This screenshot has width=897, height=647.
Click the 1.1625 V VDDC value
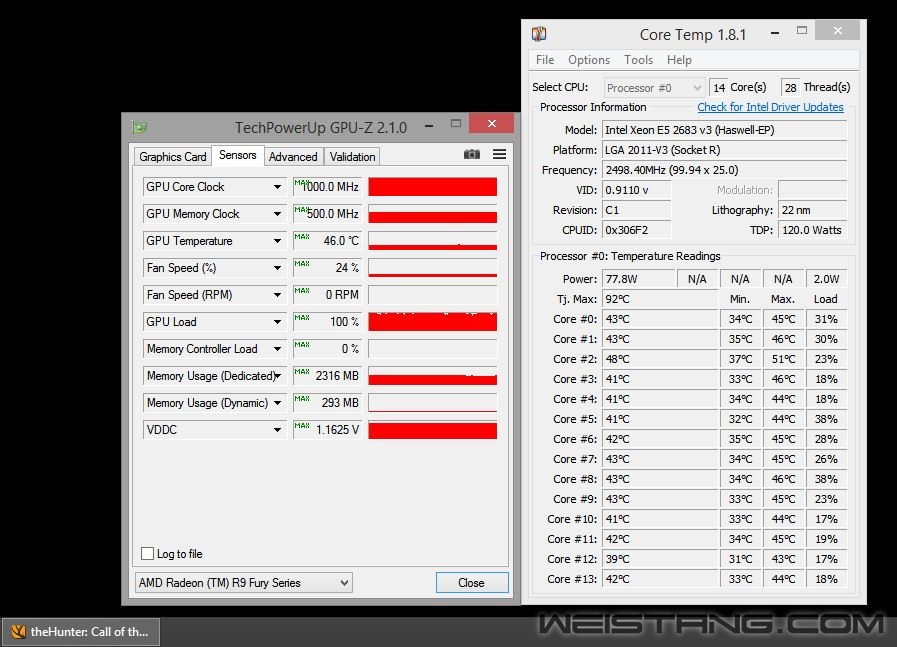click(327, 430)
